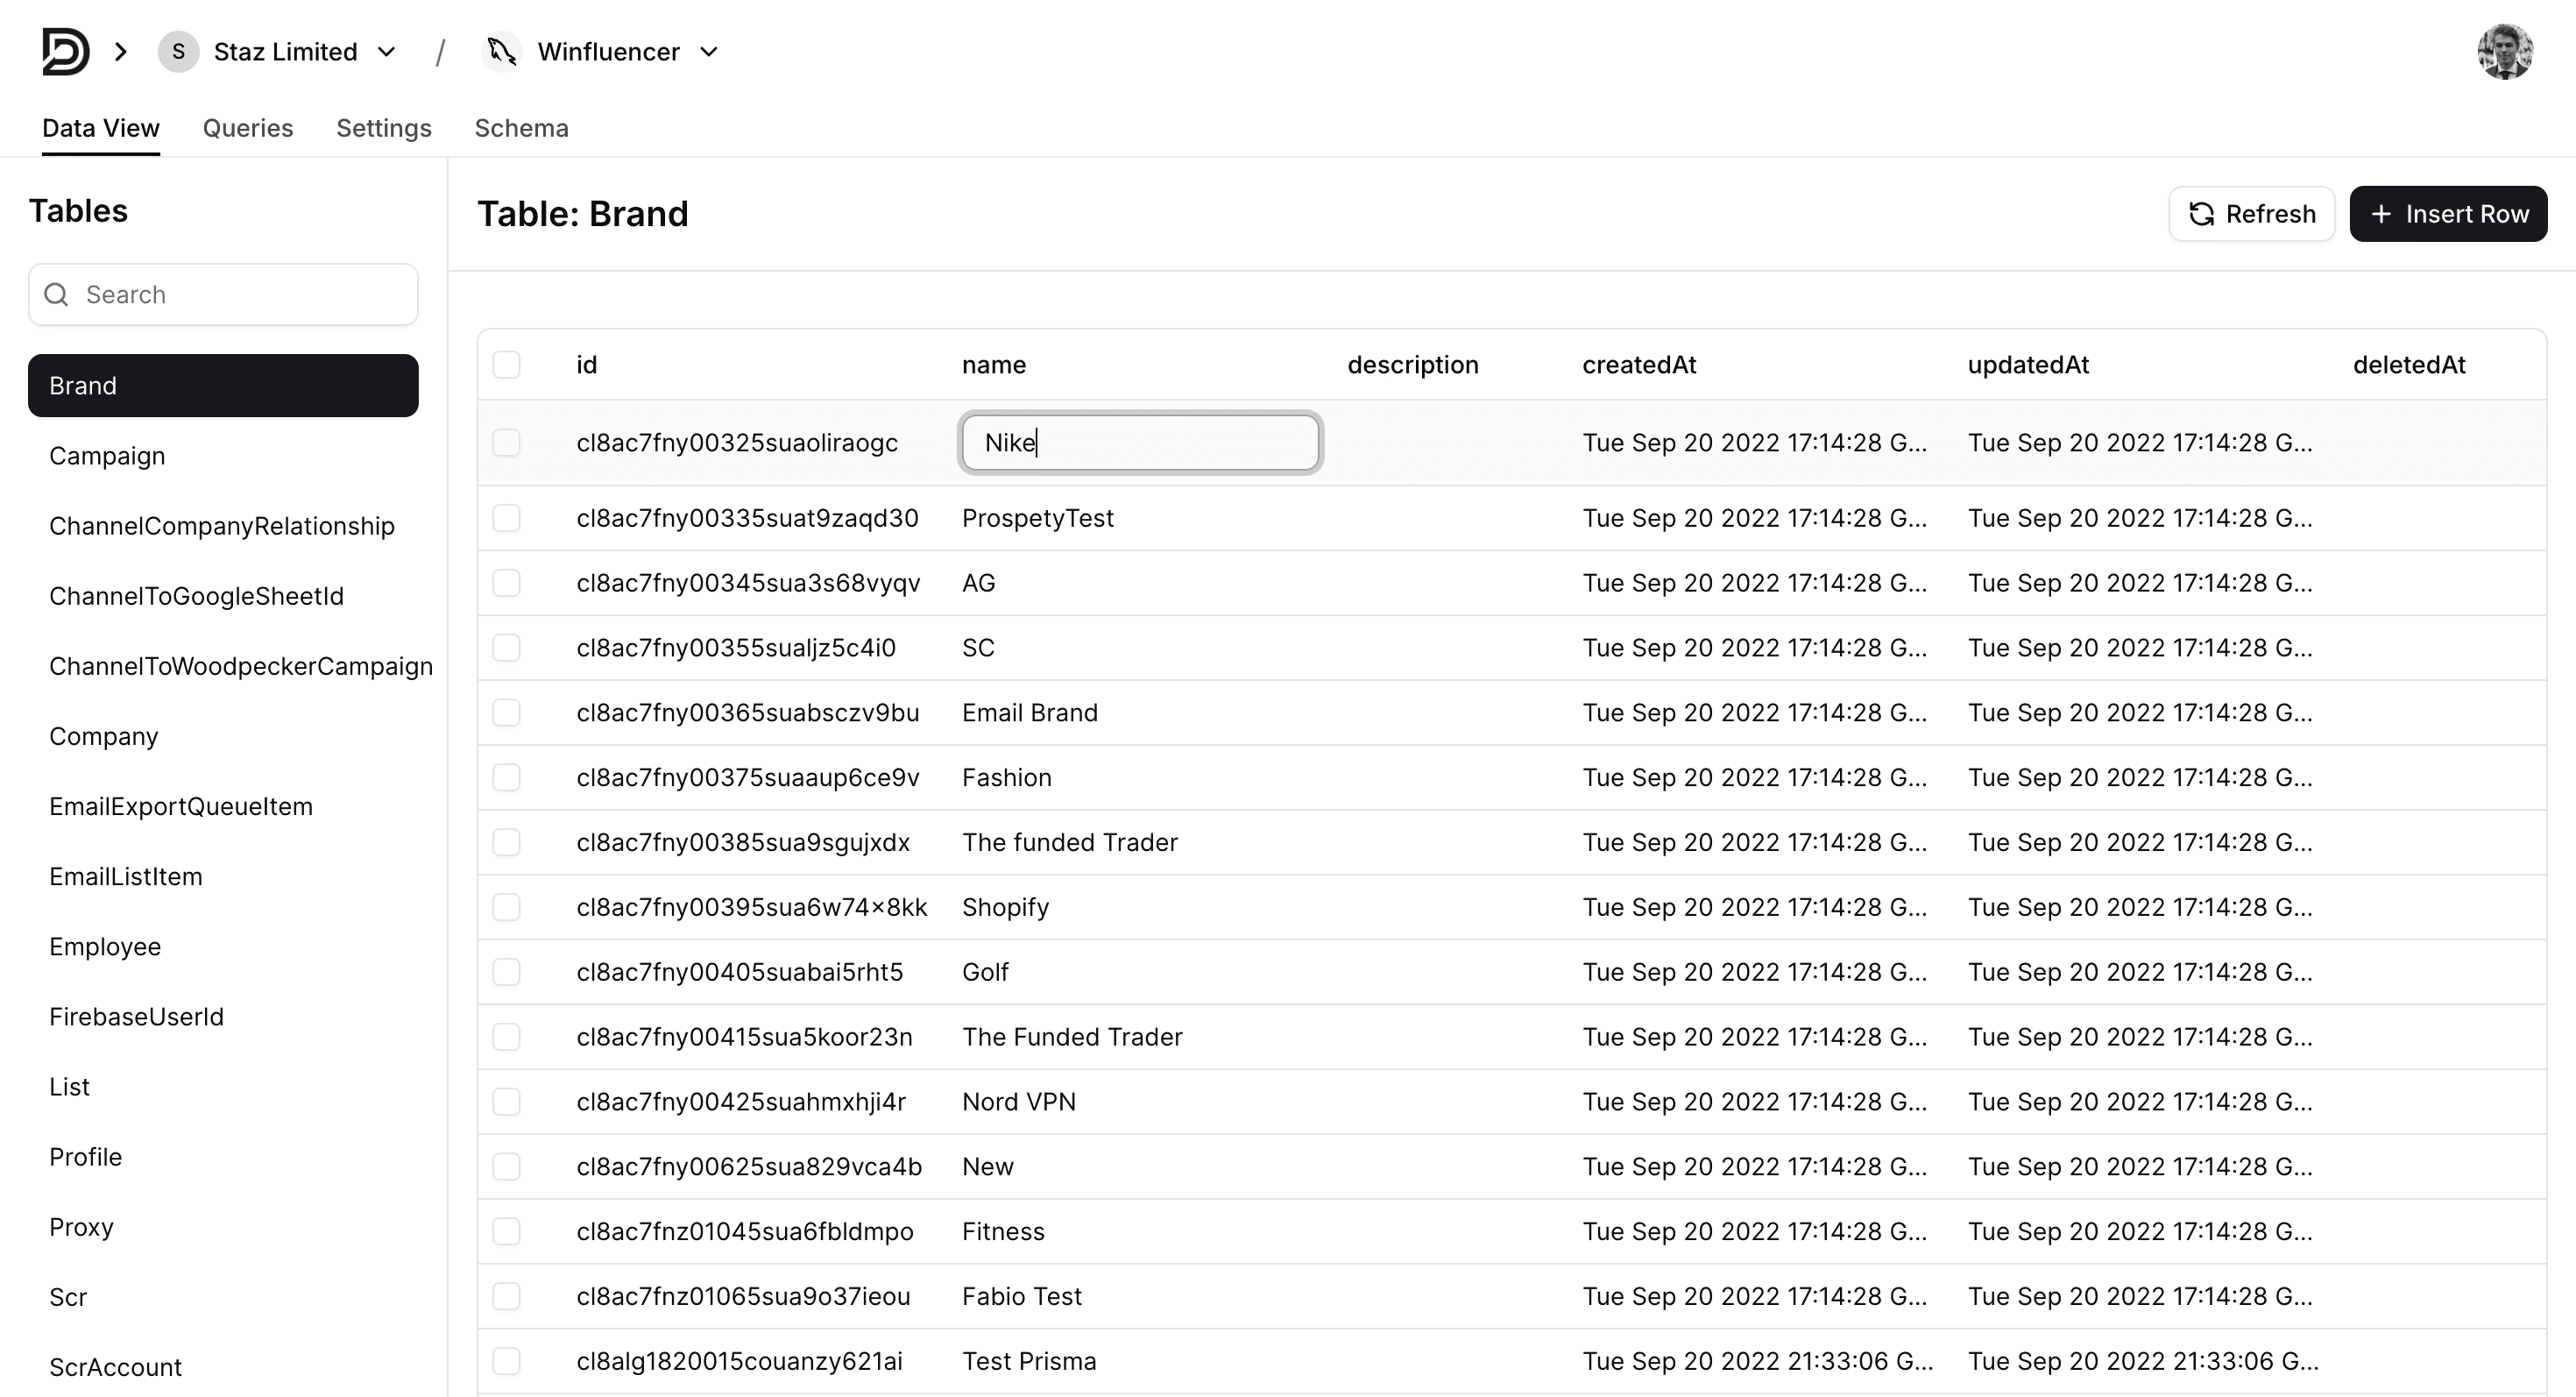Check the row with name Nike

507,442
